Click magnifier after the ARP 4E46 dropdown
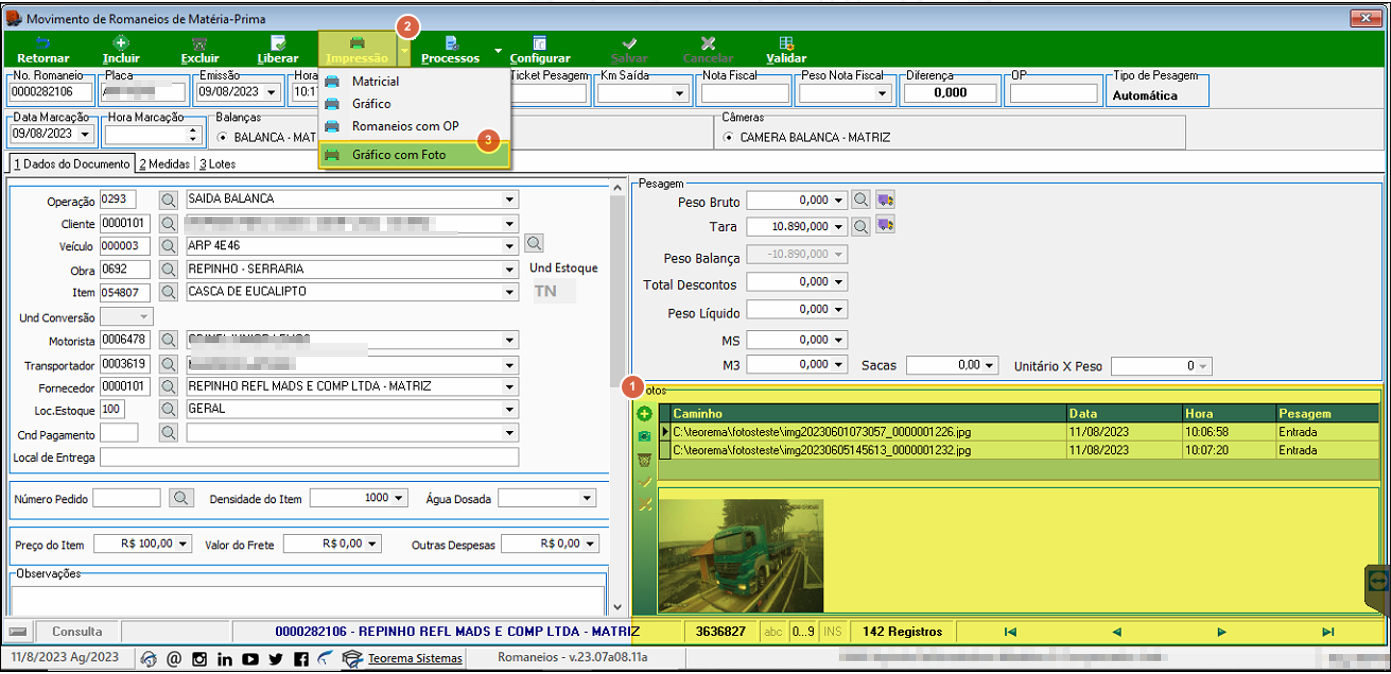The image size is (1391, 674). (x=535, y=243)
